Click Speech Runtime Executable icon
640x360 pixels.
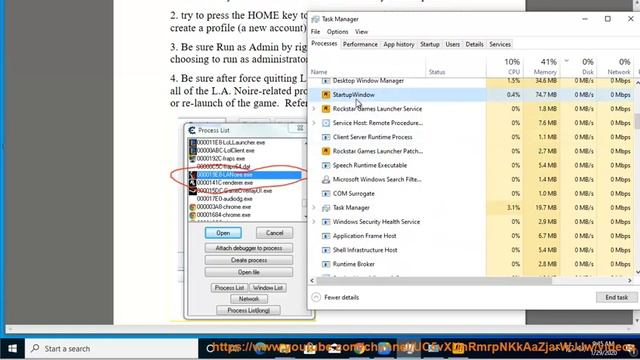(326, 165)
